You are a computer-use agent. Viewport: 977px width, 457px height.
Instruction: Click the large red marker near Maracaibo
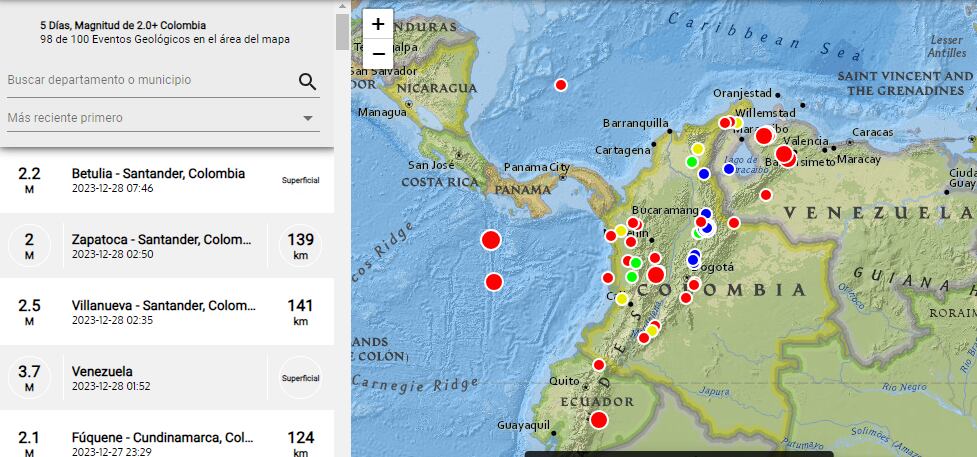764,135
